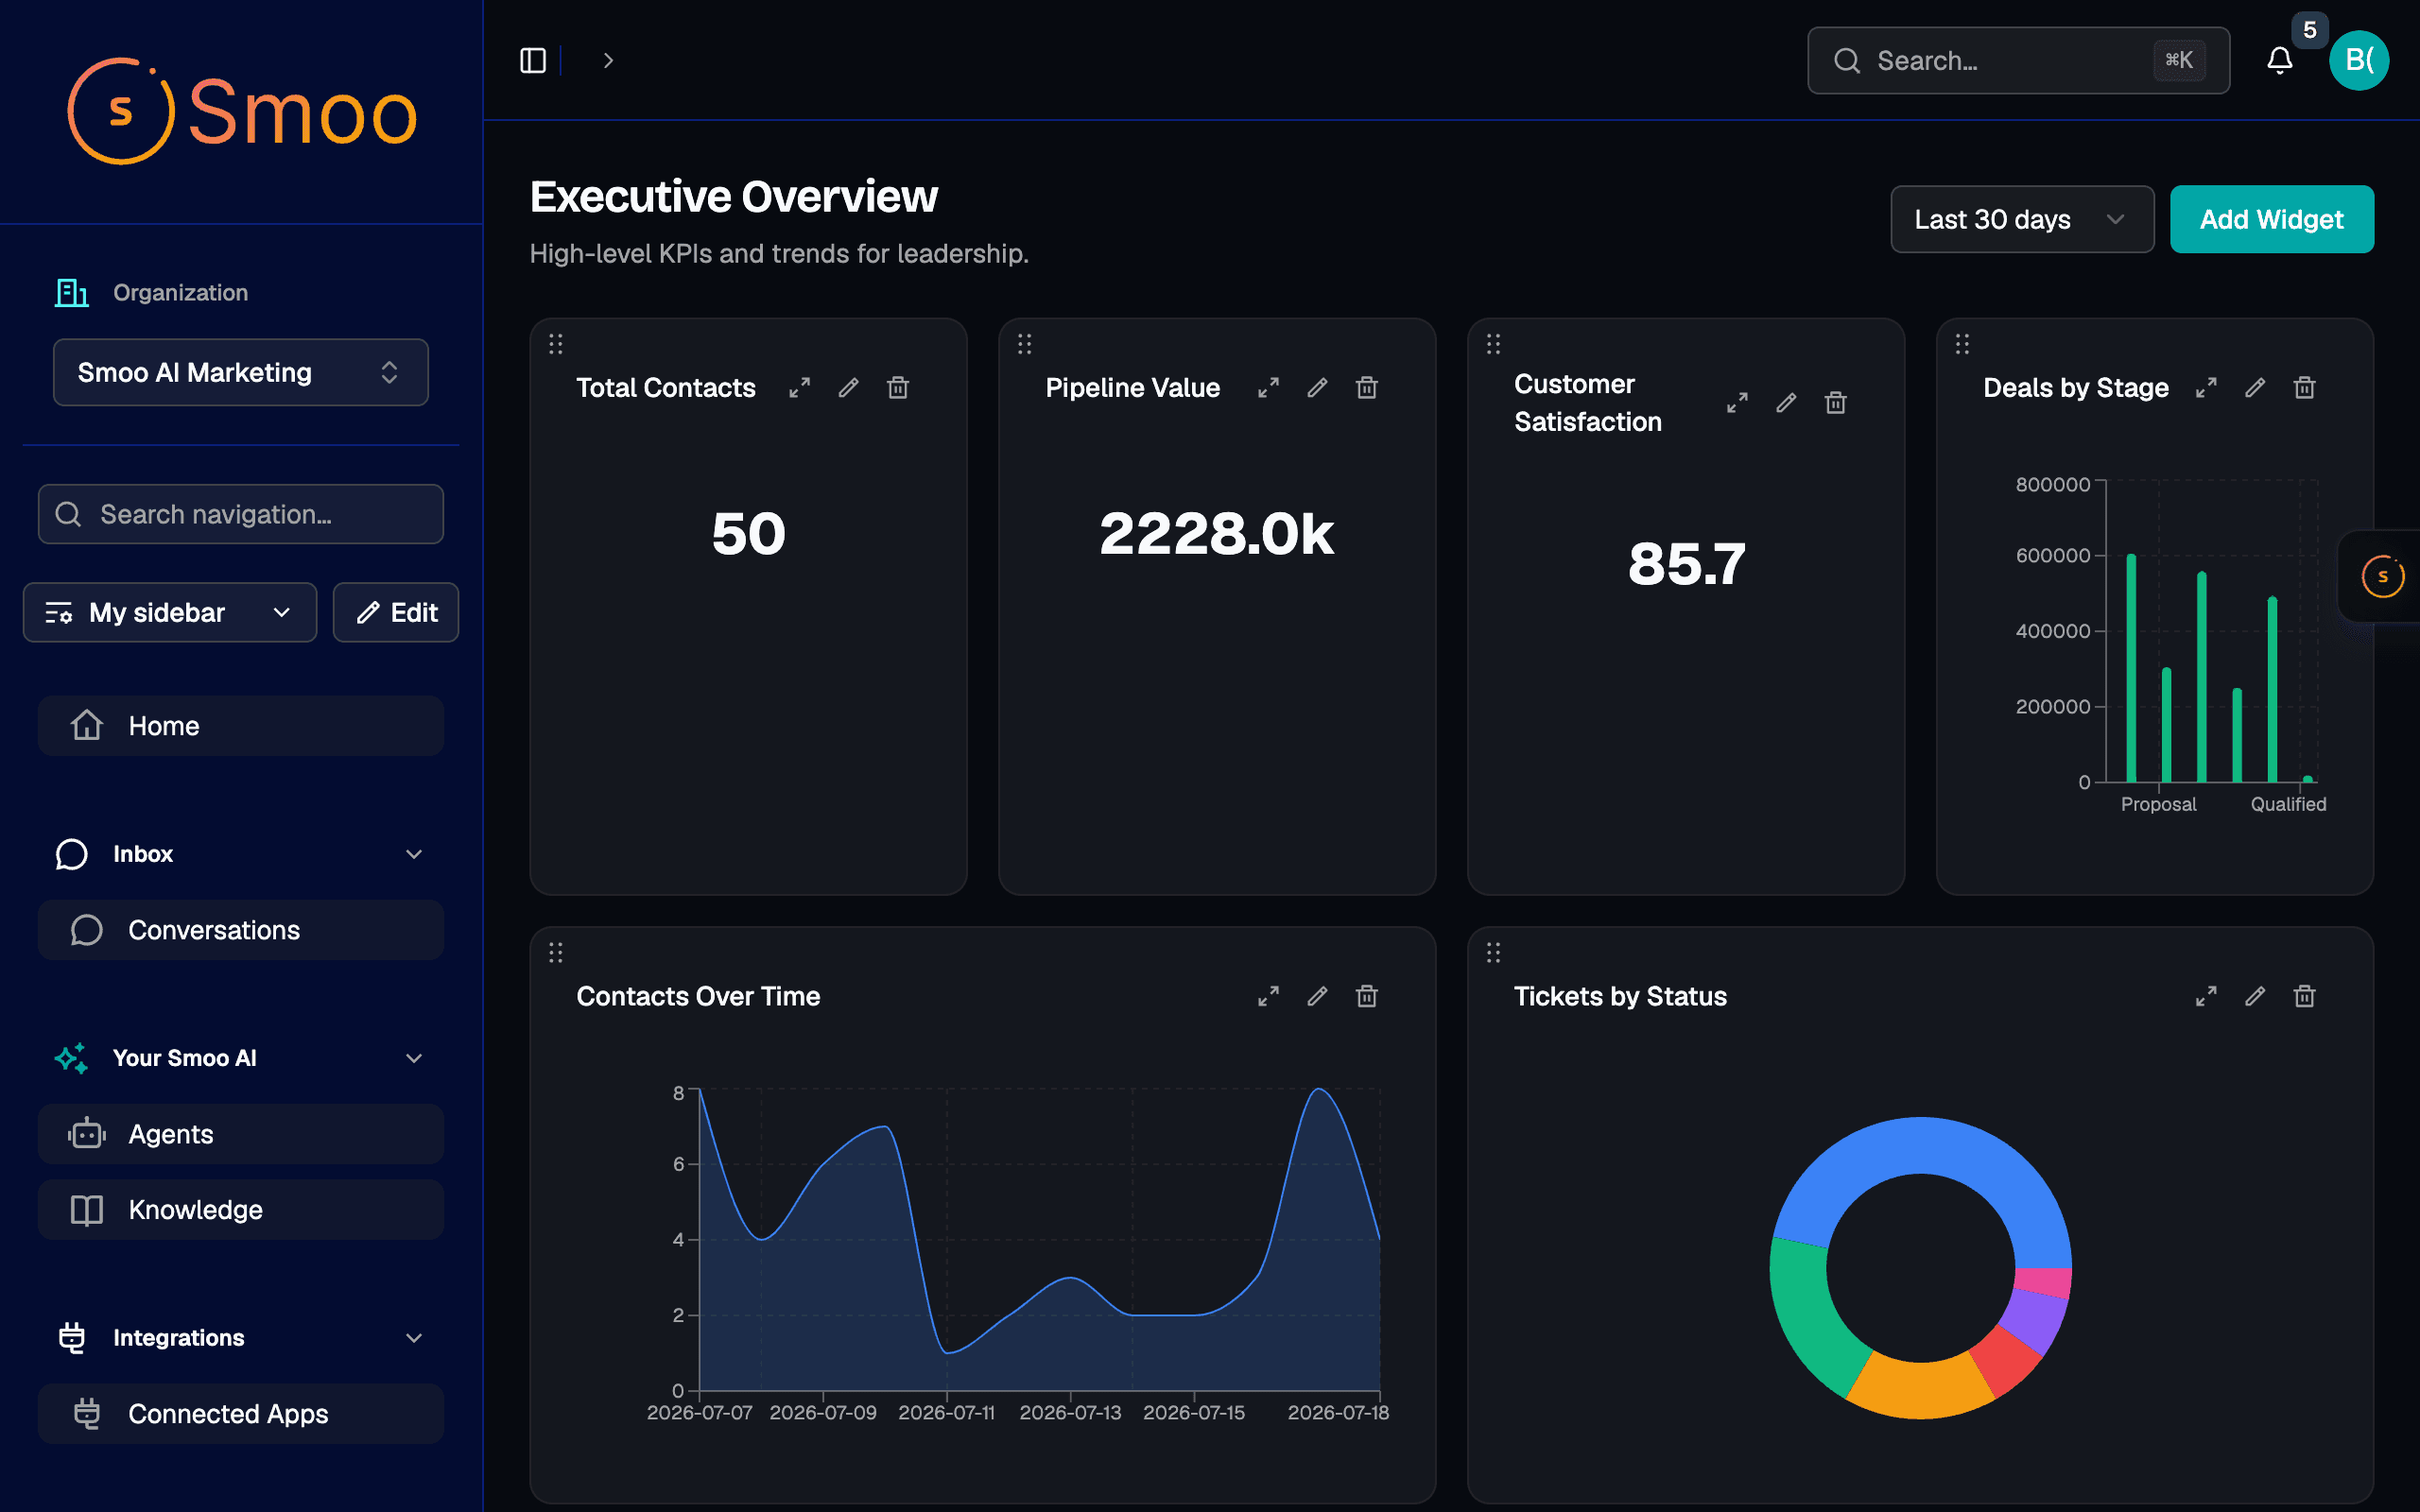This screenshot has height=1512, width=2420.
Task: Expand the Contacts Over Time widget
Action: pos(1268,996)
